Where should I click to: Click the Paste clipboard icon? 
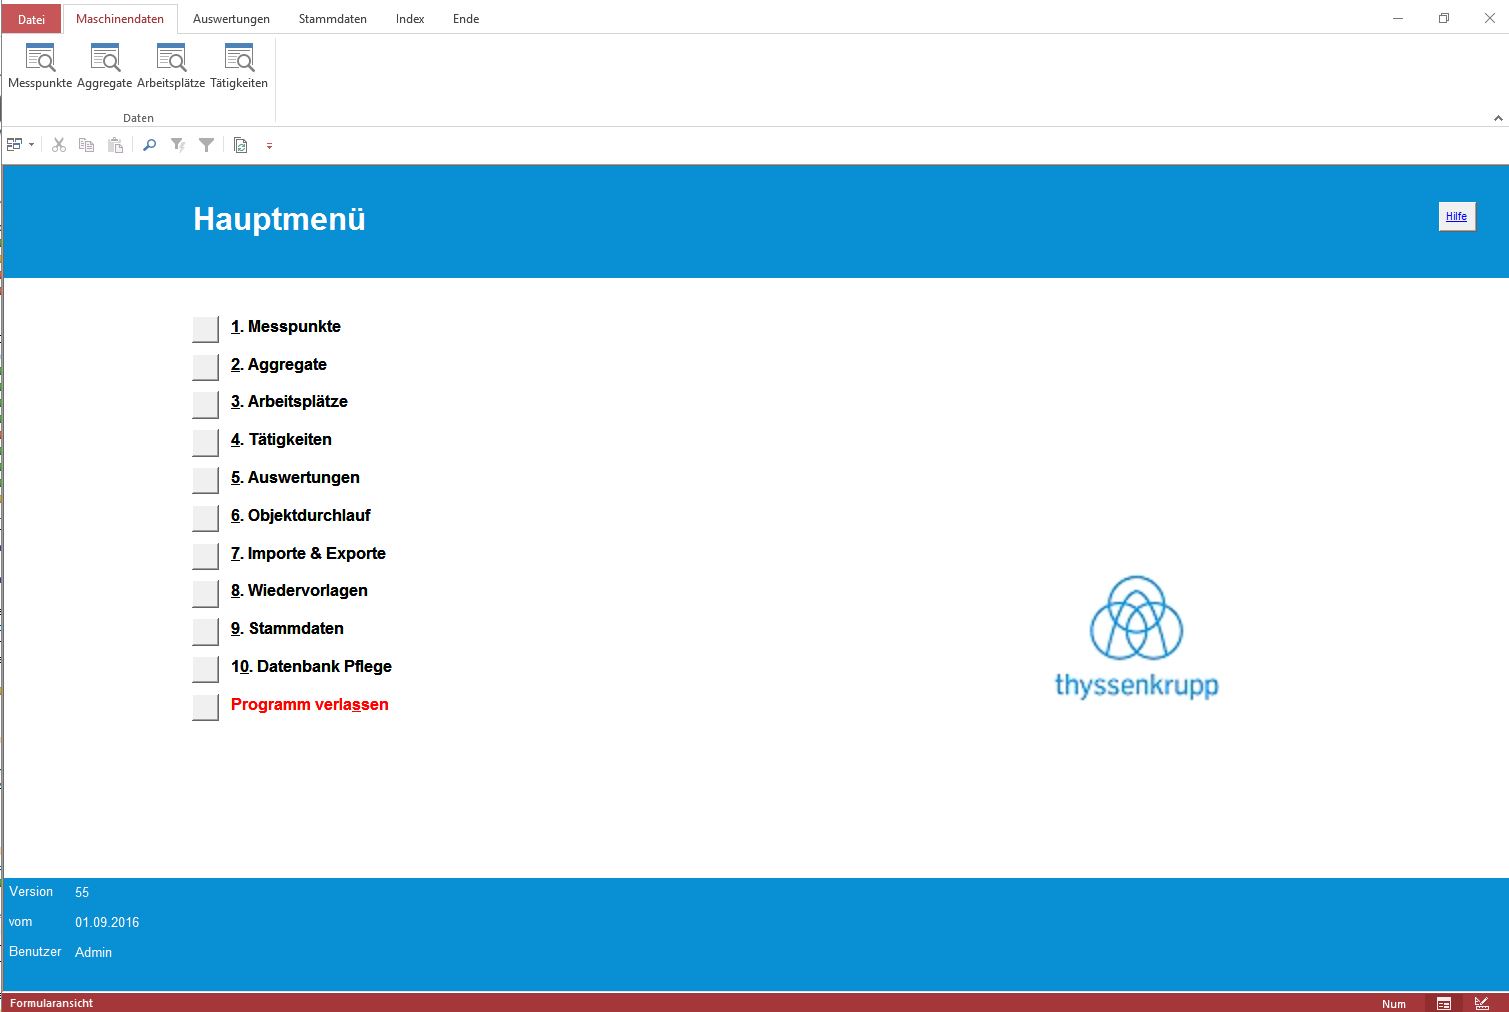(x=116, y=145)
